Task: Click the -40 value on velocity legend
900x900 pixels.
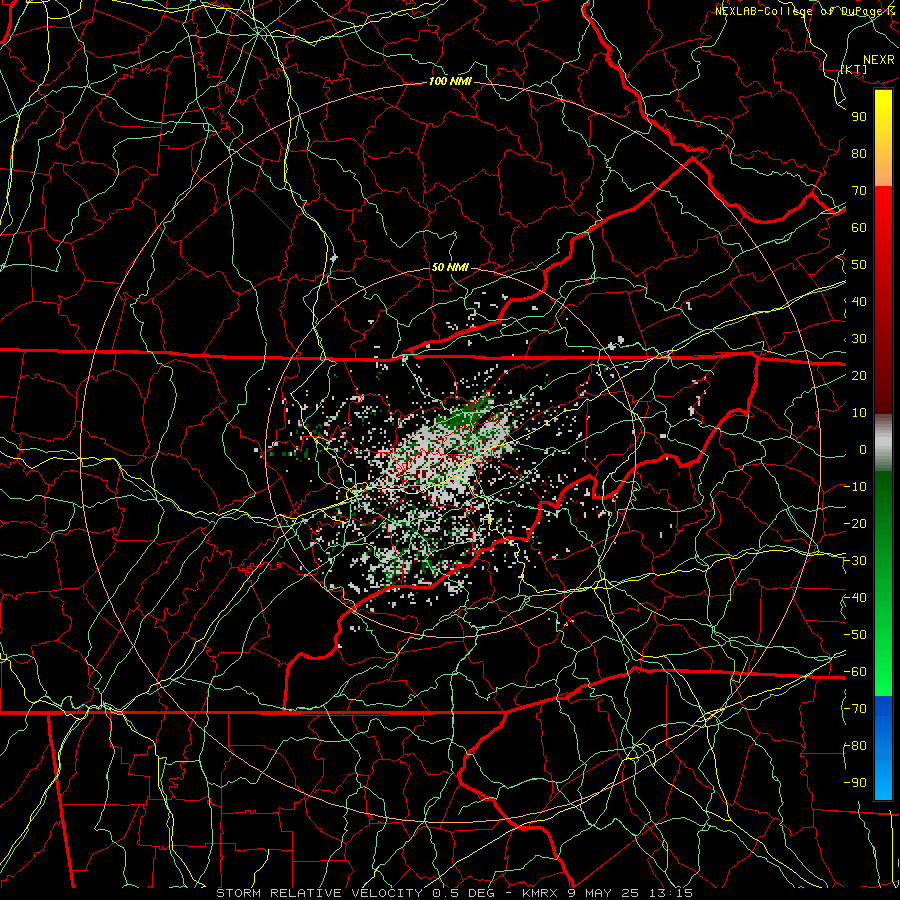Action: (856, 598)
